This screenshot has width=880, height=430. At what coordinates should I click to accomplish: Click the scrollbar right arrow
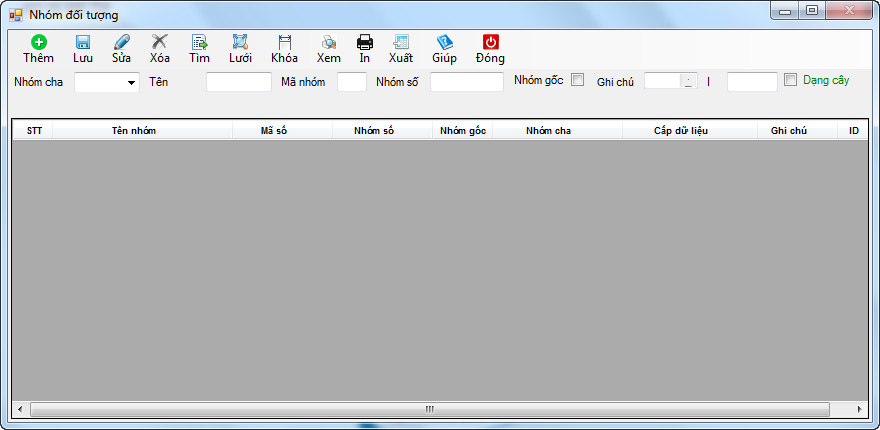click(859, 409)
